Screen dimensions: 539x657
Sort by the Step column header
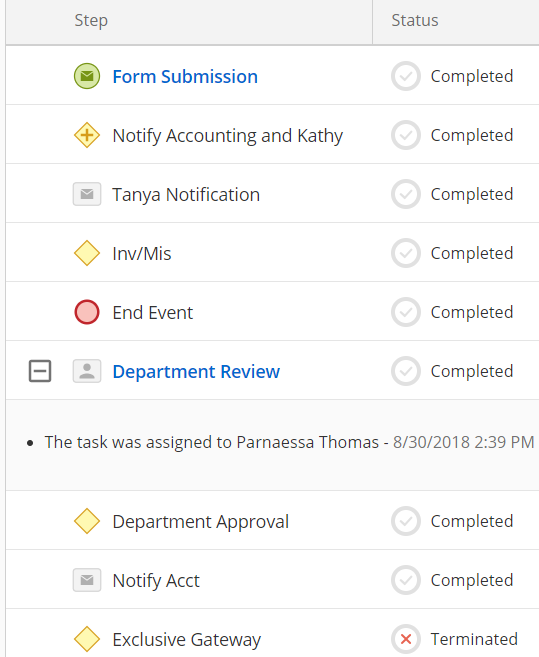(91, 21)
